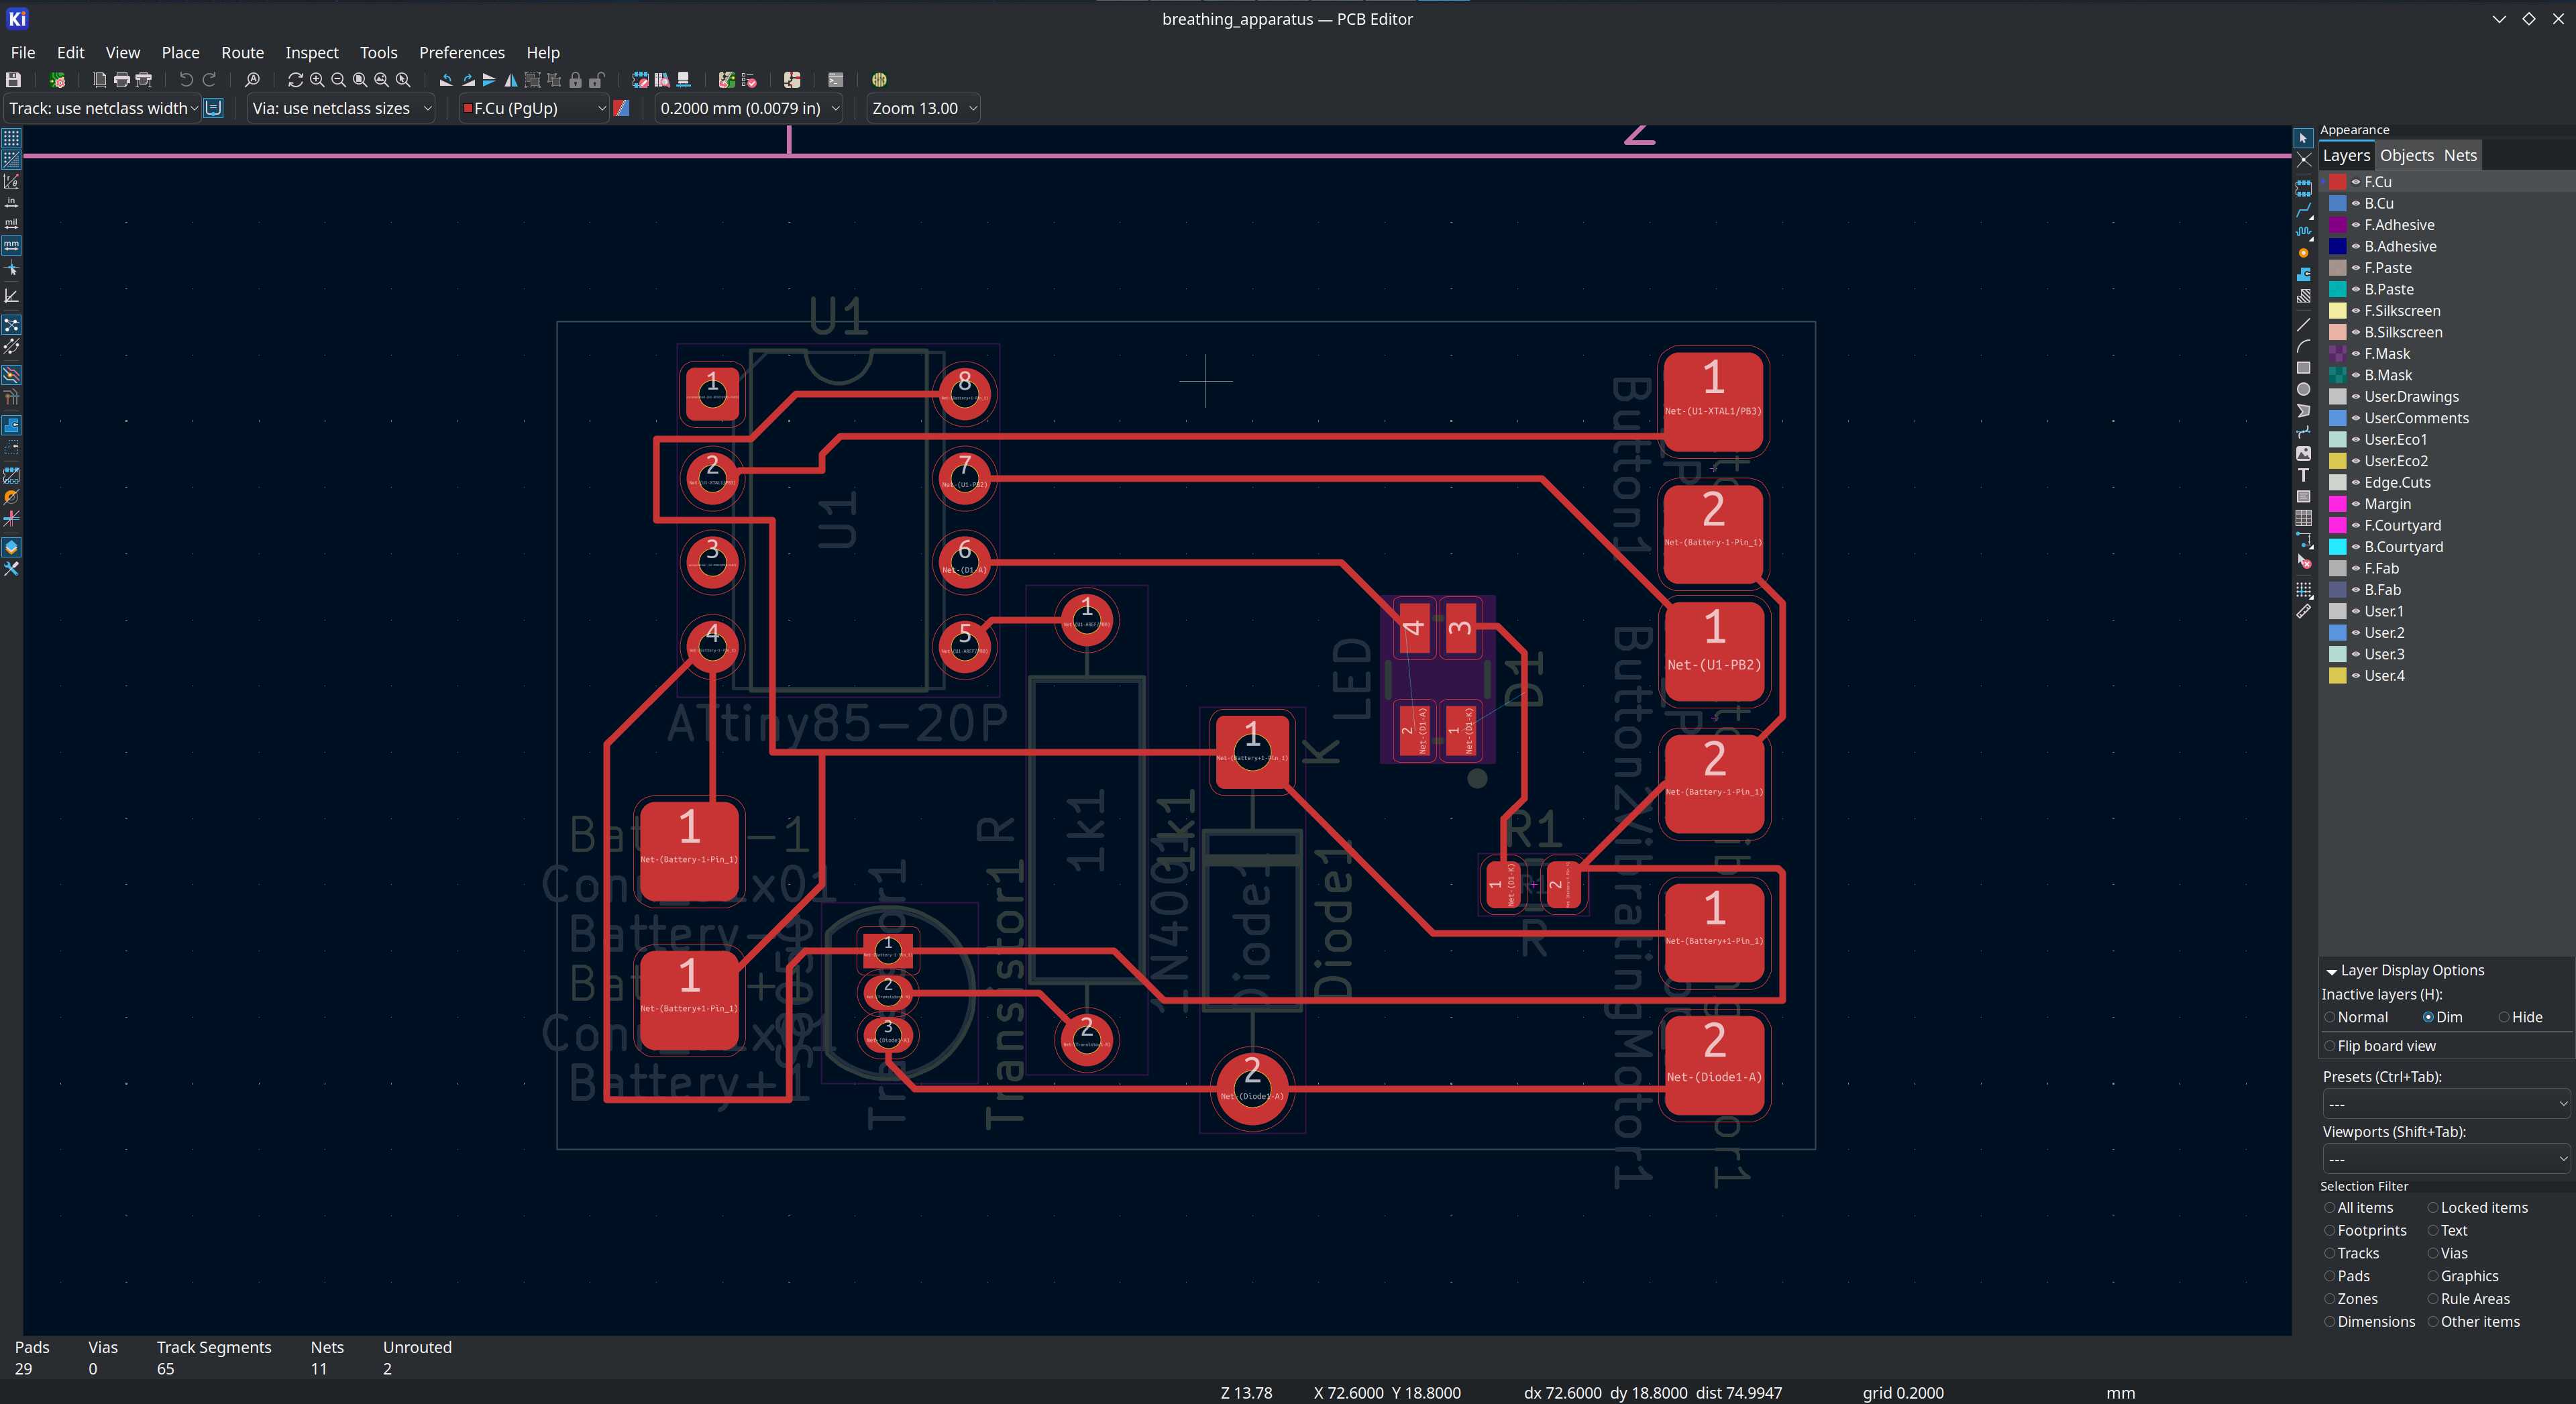Set inactive layers to Hide
The width and height of the screenshot is (2576, 1404).
tap(2504, 1017)
